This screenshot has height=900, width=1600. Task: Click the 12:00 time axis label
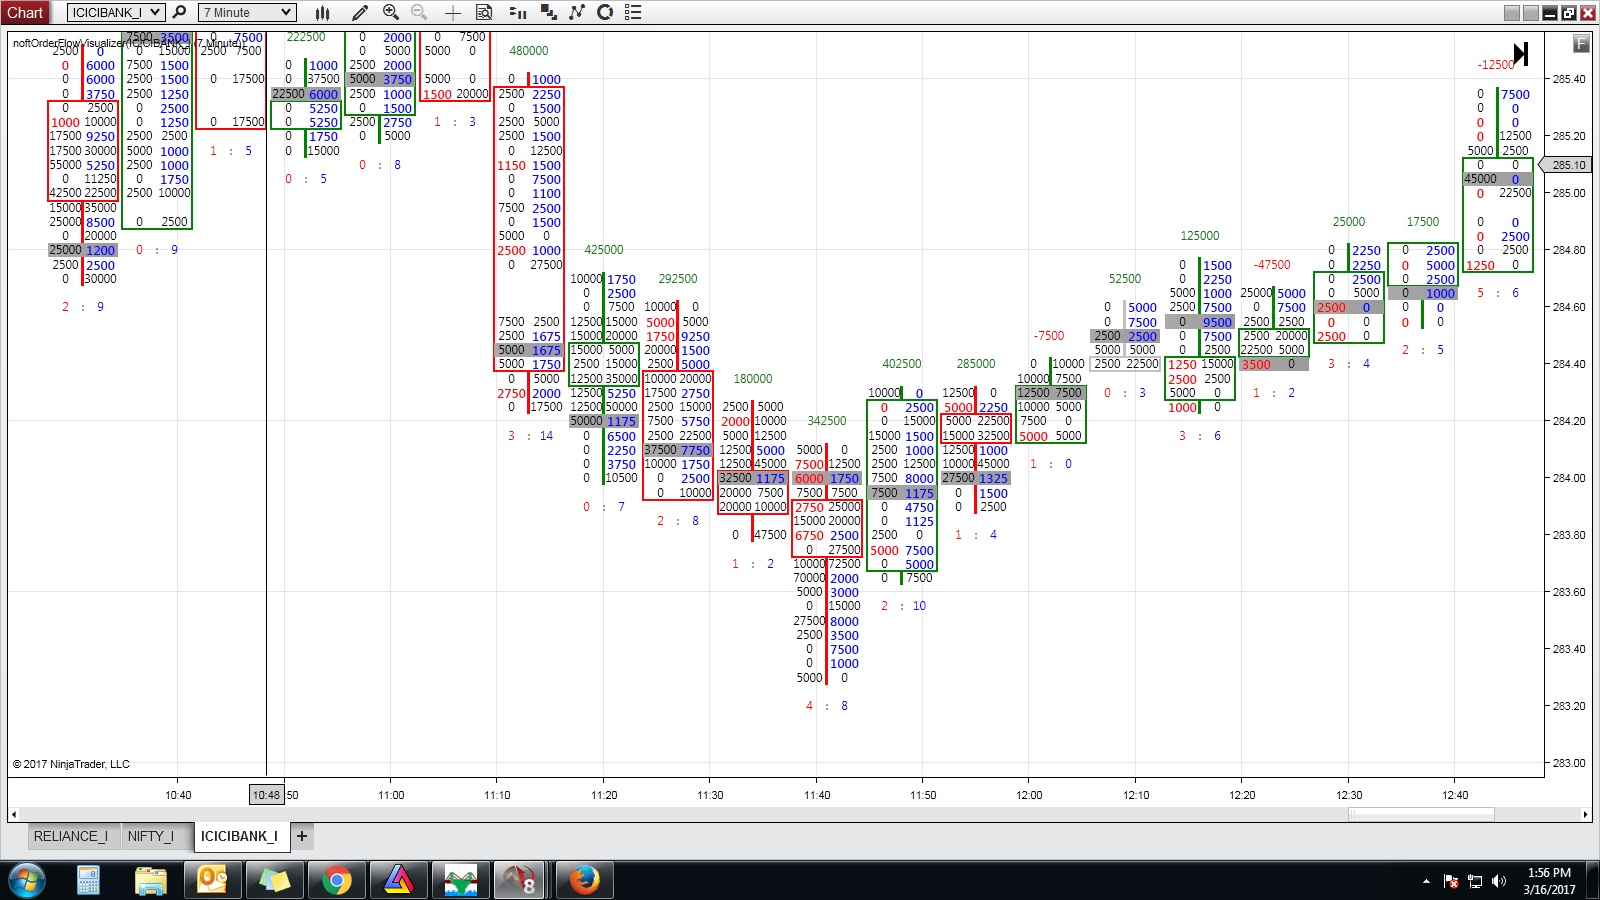(x=1029, y=795)
